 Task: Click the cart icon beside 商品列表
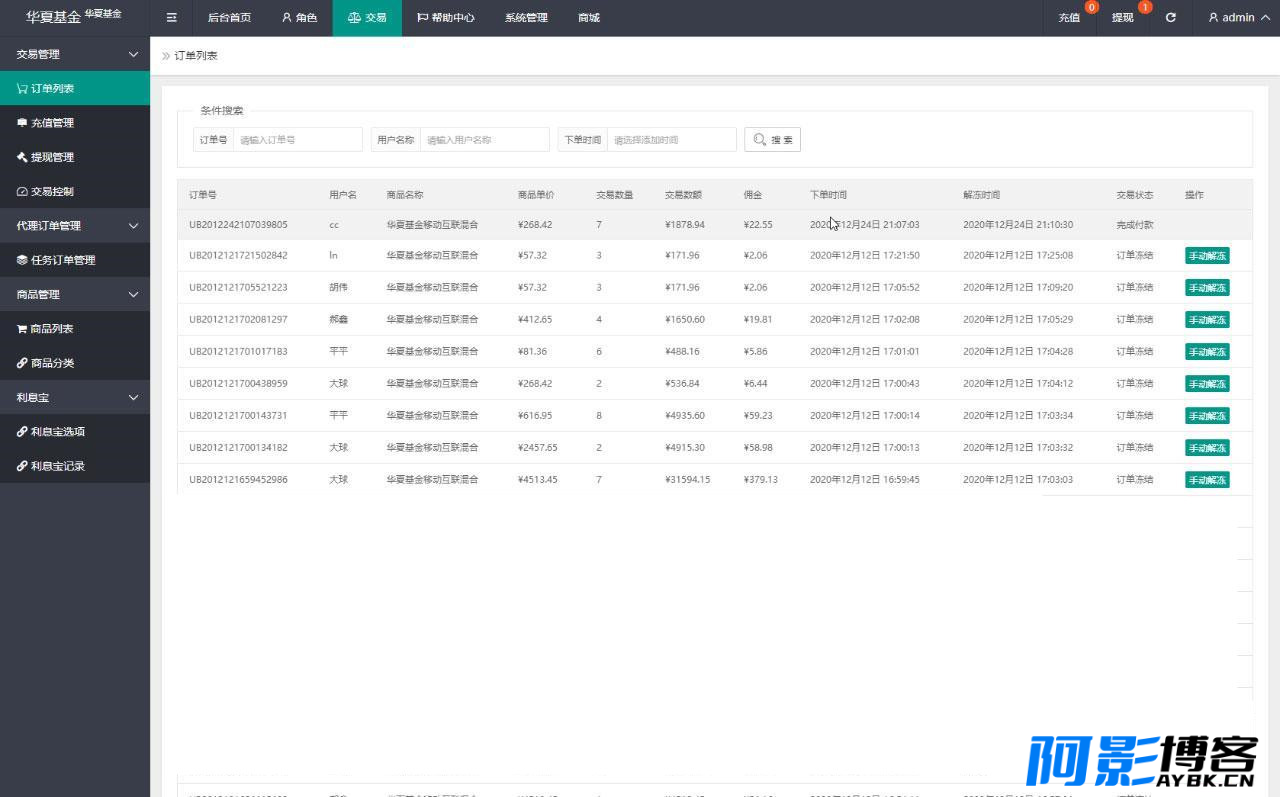coord(22,329)
